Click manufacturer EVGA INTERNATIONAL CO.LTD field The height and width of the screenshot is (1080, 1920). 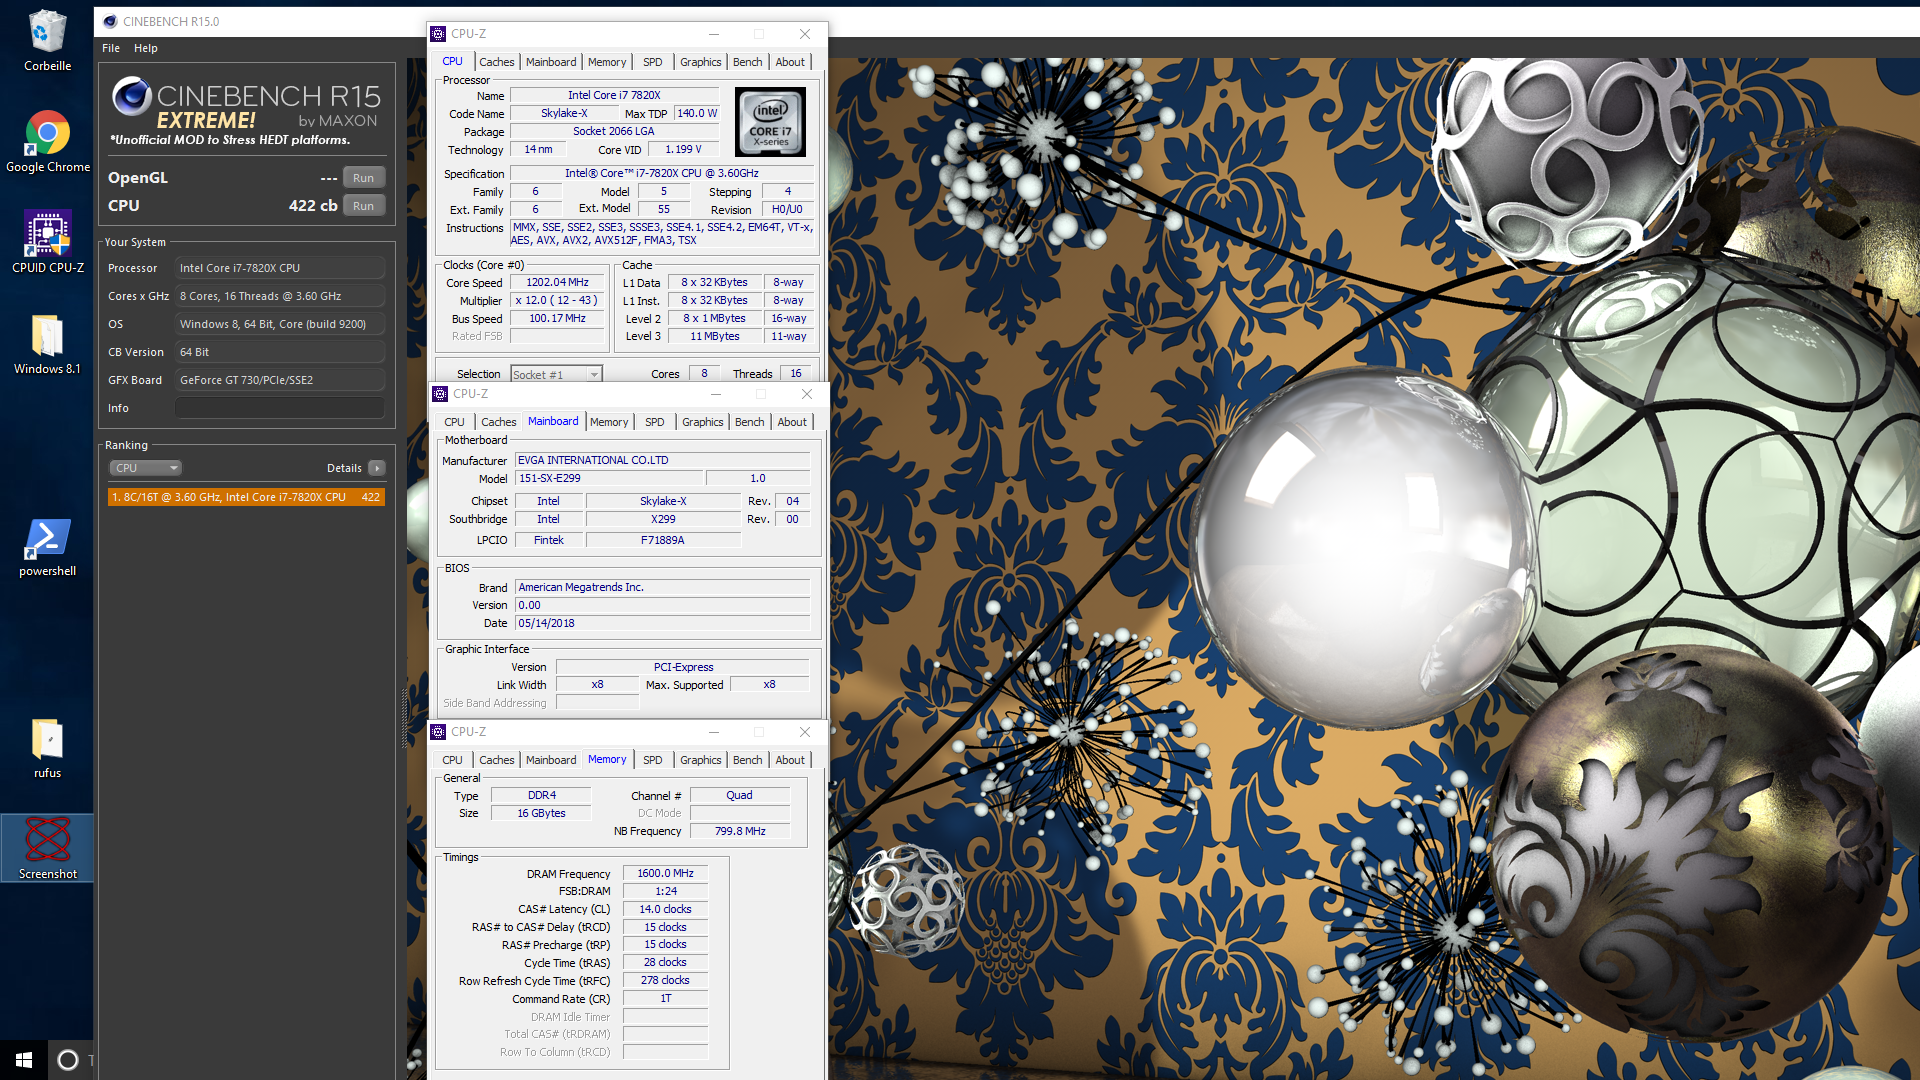[662, 461]
